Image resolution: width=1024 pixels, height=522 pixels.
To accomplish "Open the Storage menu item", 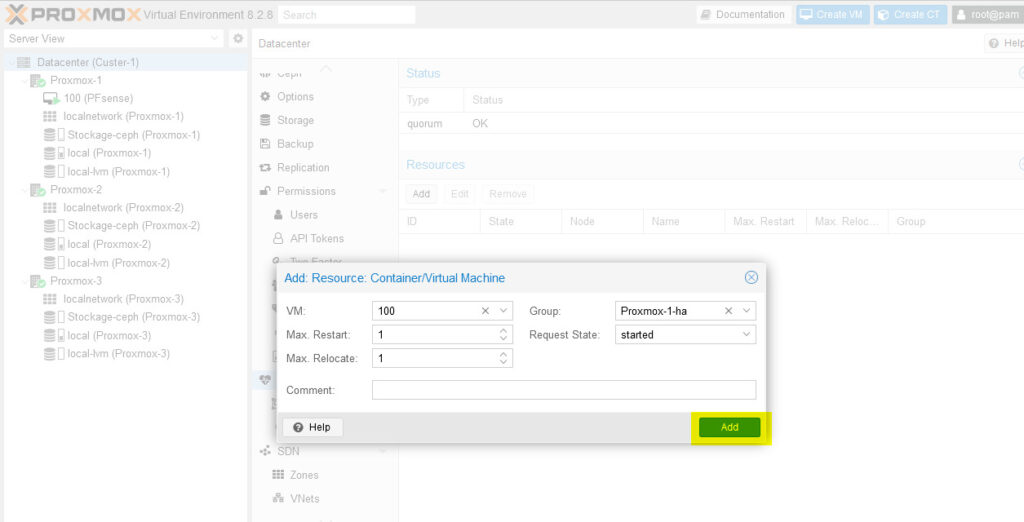I will (295, 120).
